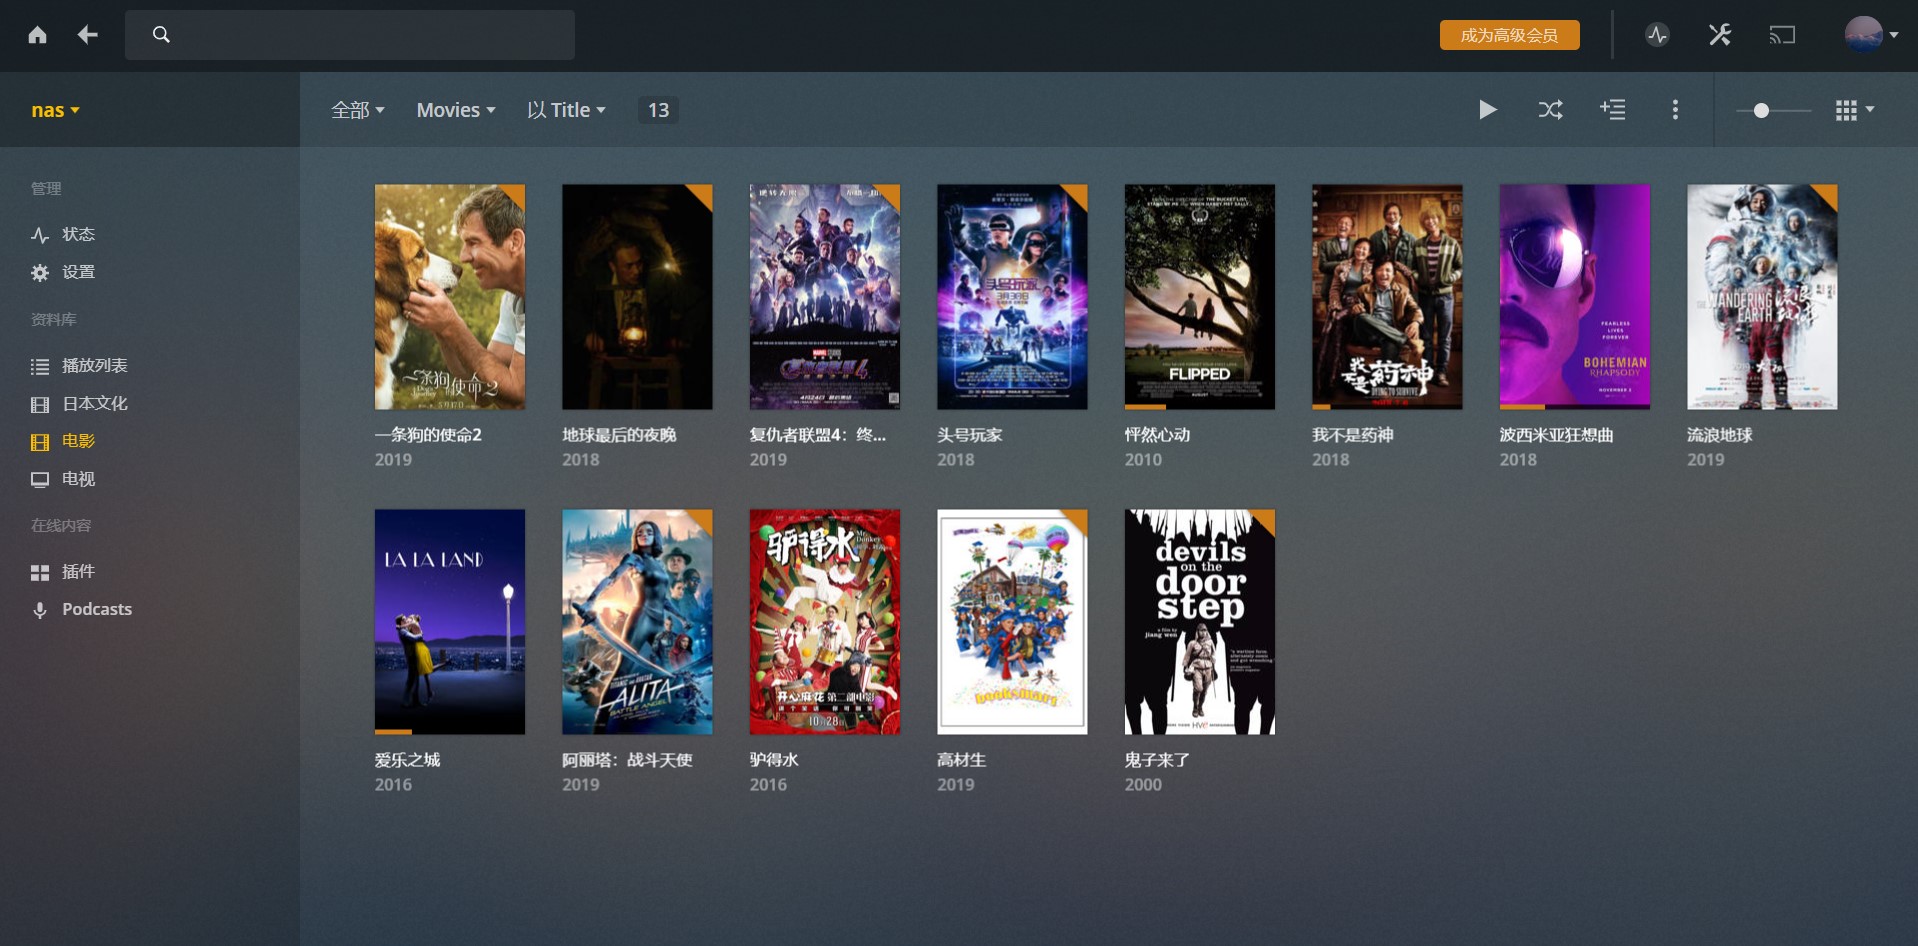
Task: Open Avengers 复仇者联盟4 poster
Action: point(825,297)
